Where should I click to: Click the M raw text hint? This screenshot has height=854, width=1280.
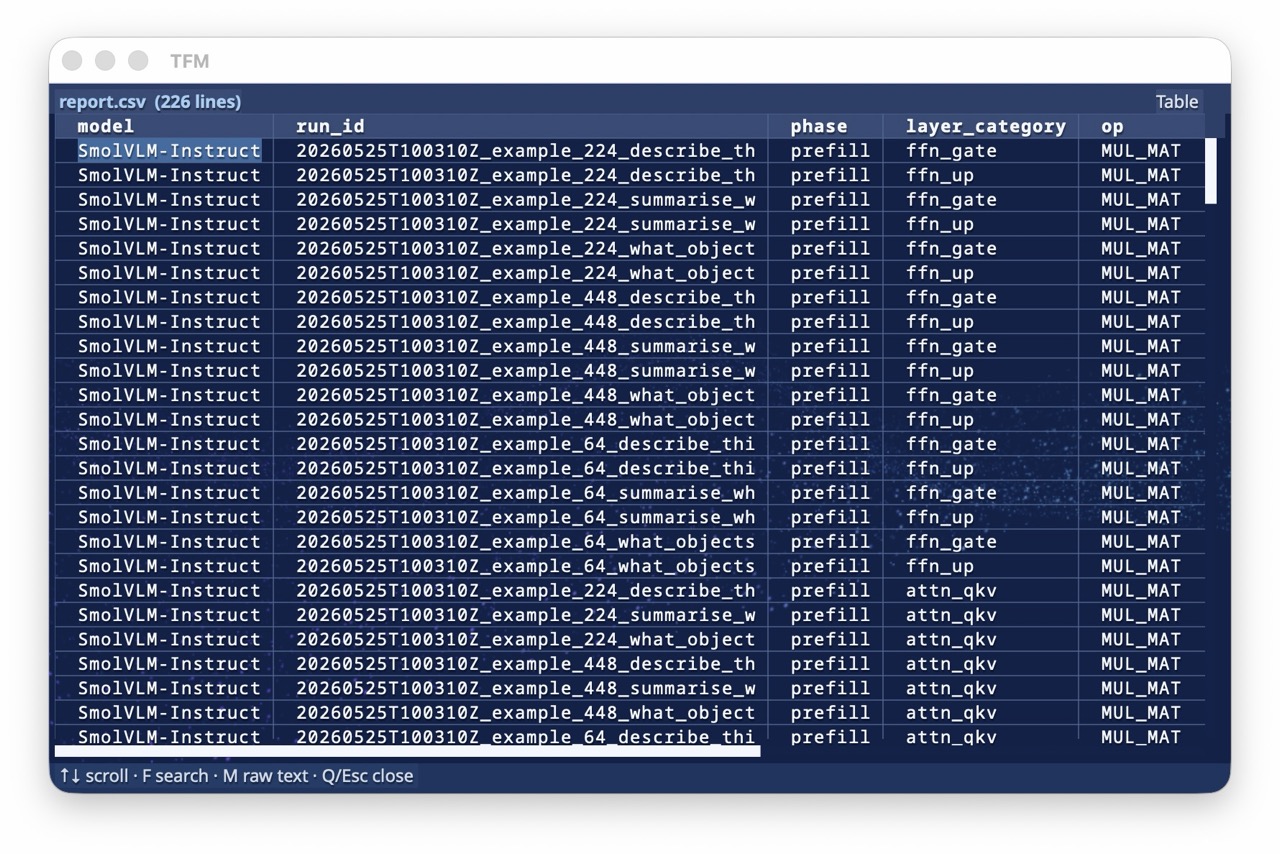pos(265,775)
